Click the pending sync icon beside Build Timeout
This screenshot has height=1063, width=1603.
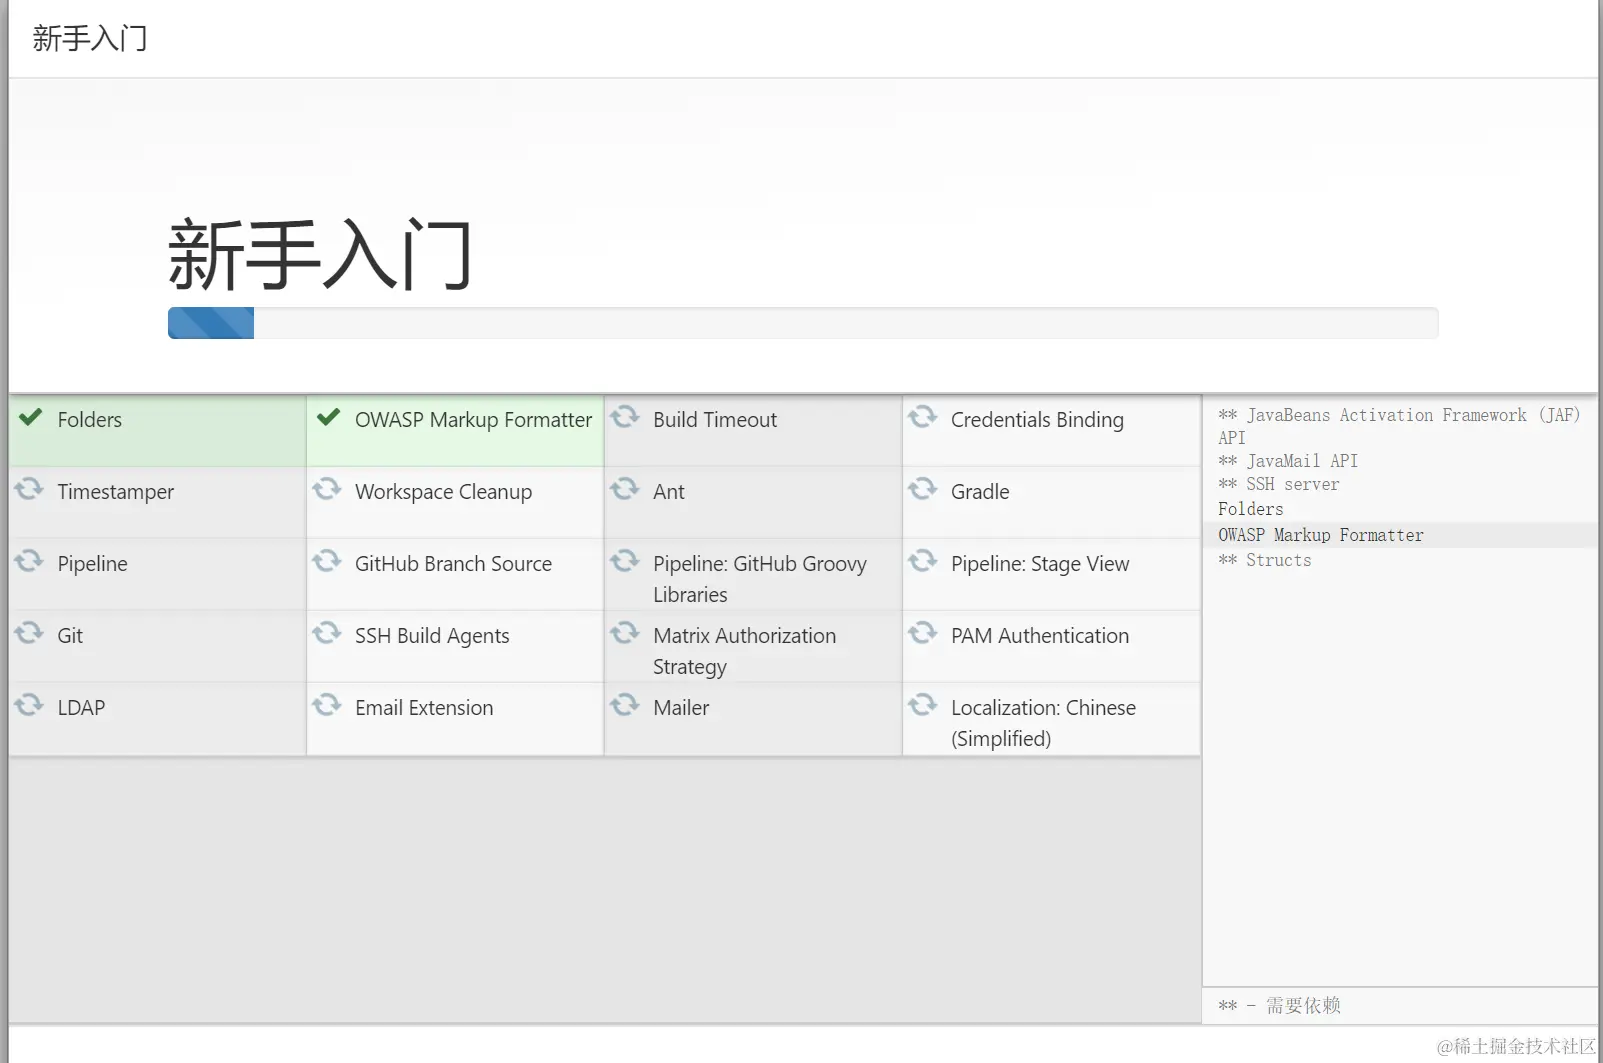point(625,416)
